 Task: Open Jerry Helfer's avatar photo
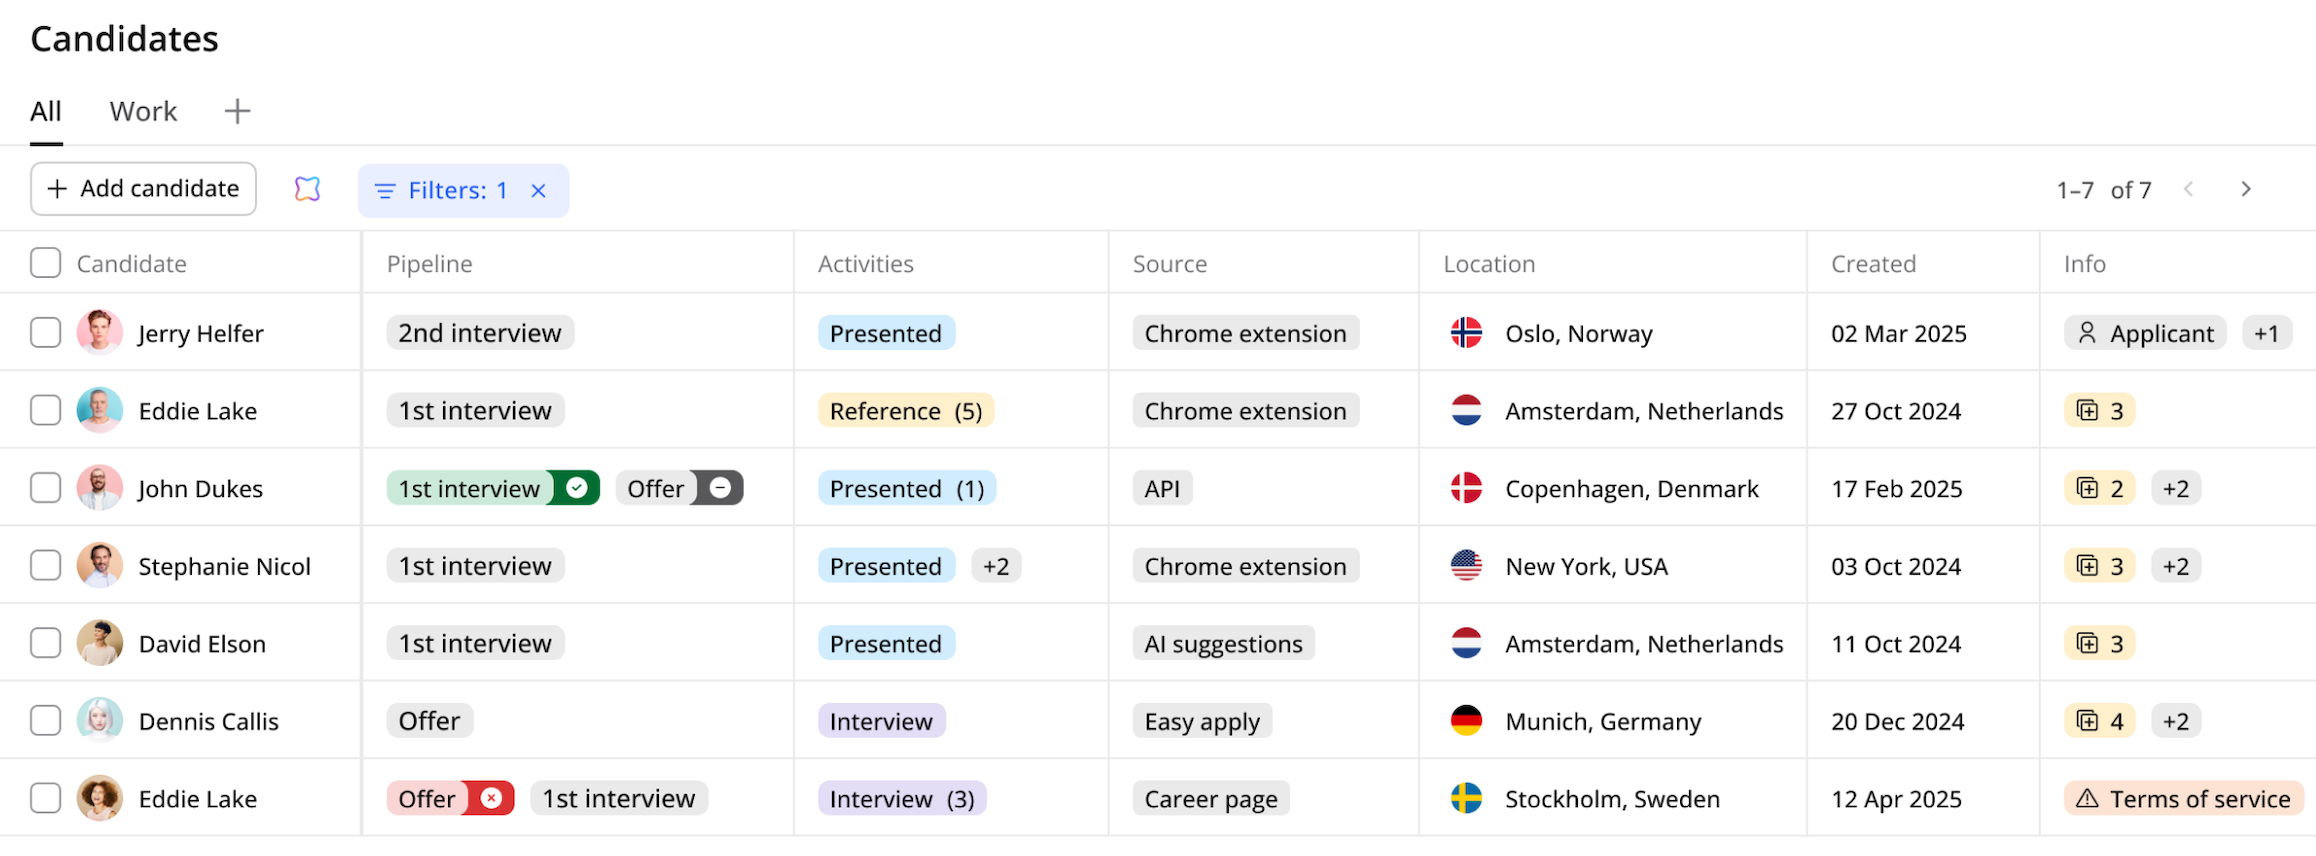(x=100, y=333)
